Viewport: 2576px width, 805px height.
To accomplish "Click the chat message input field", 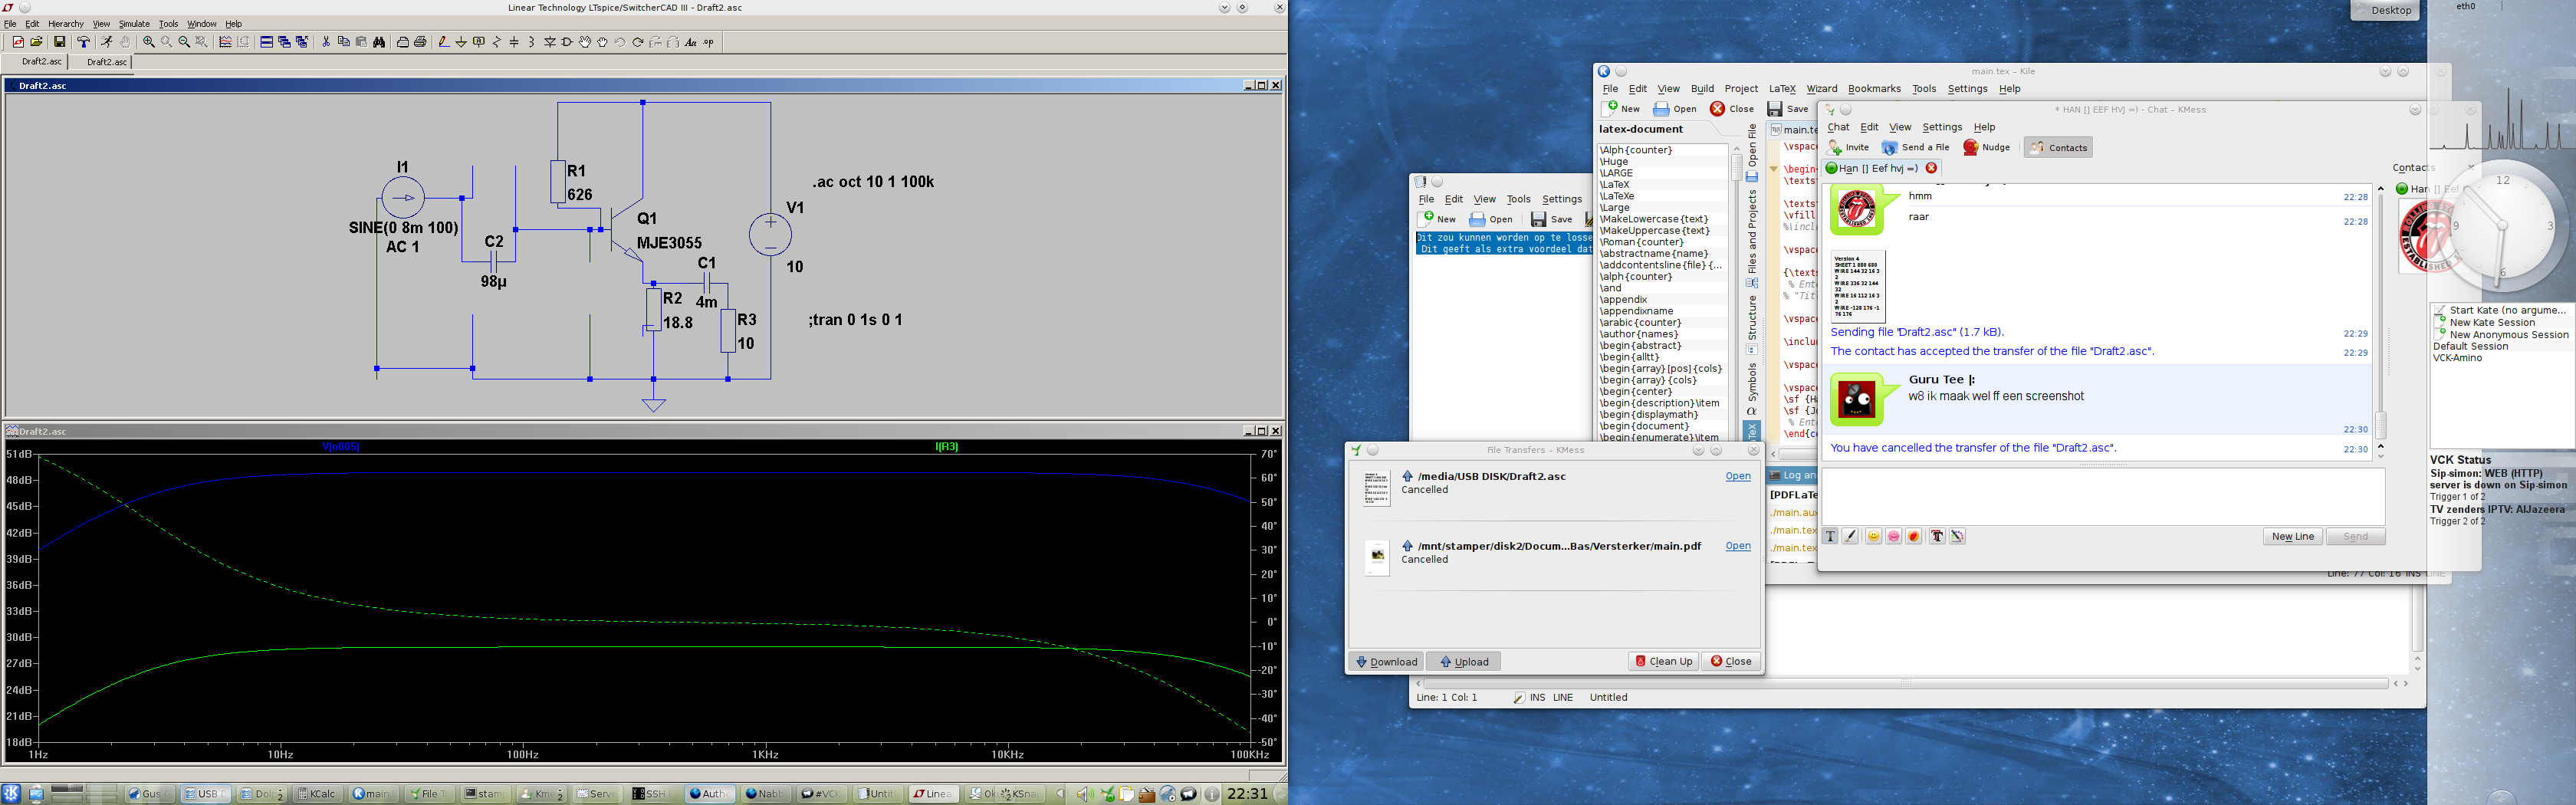I will [x=2102, y=496].
